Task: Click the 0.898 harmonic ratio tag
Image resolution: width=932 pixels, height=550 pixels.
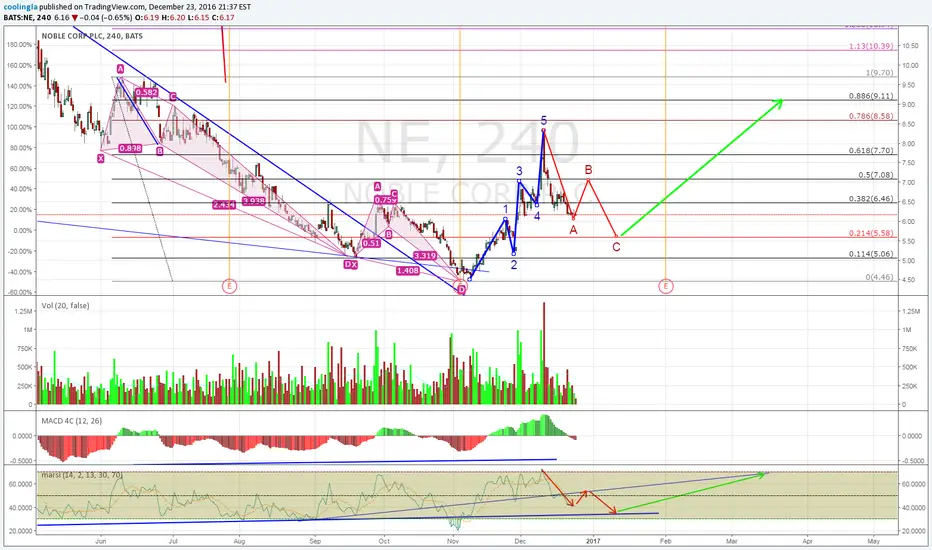Action: point(130,148)
